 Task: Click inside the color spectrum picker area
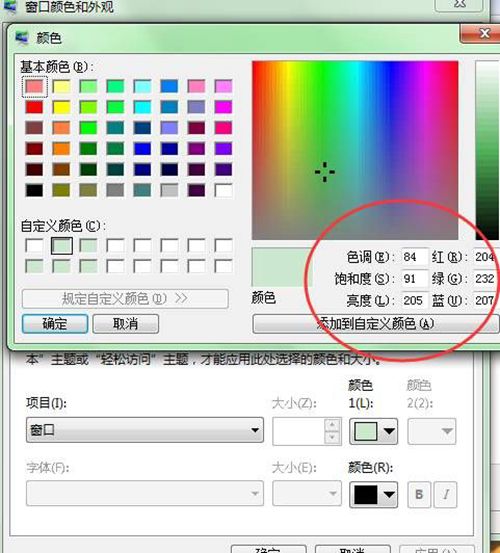click(355, 150)
